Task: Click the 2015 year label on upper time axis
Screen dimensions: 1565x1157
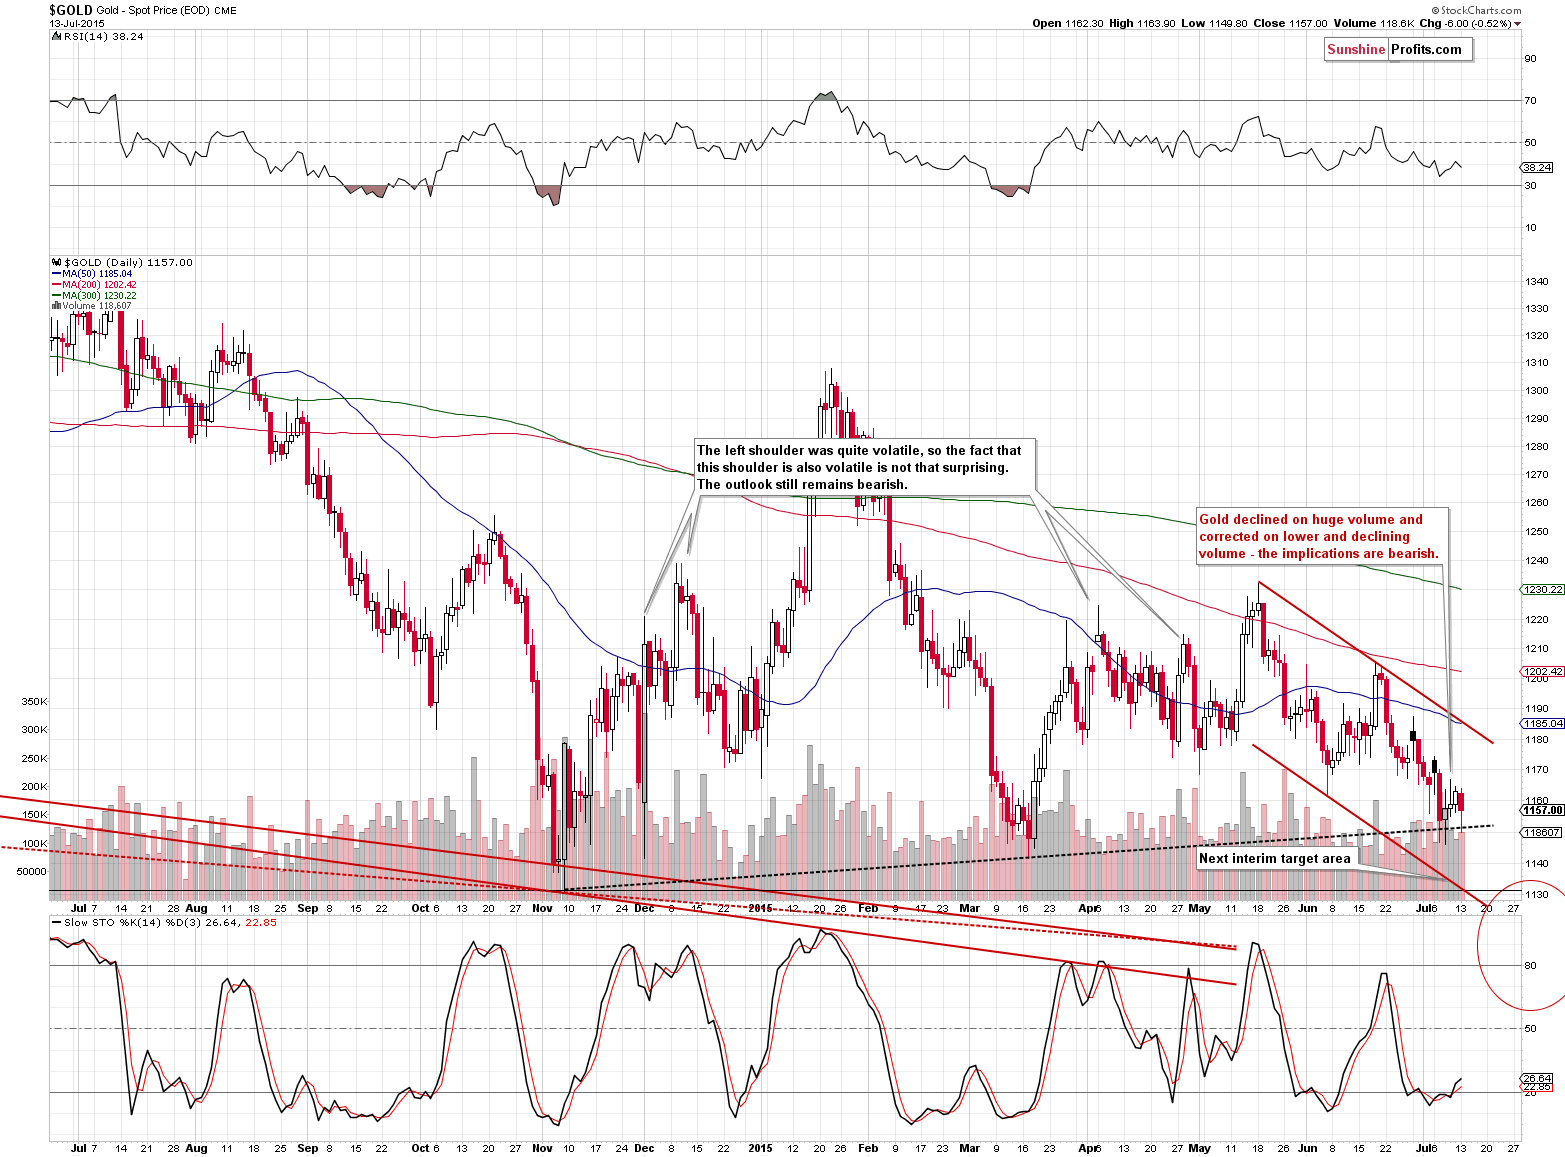Action: point(760,908)
